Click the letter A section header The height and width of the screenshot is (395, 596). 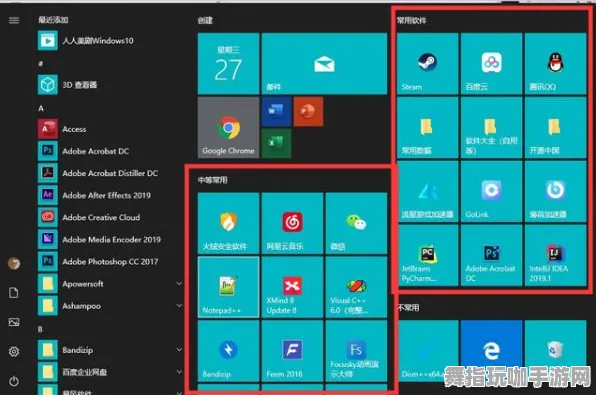pyautogui.click(x=41, y=108)
